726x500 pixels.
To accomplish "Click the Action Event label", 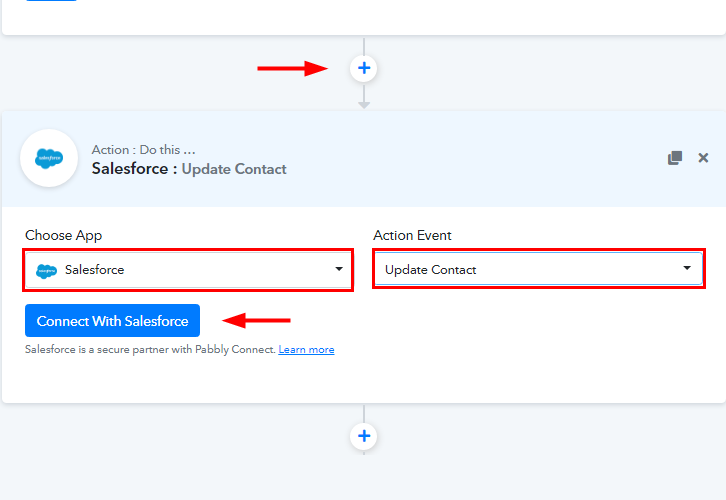I will tap(412, 235).
